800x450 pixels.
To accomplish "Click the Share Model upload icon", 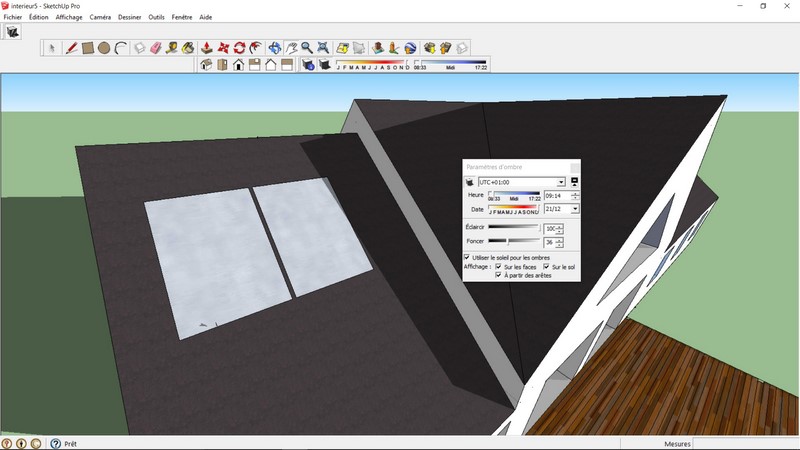I will pyautogui.click(x=445, y=48).
